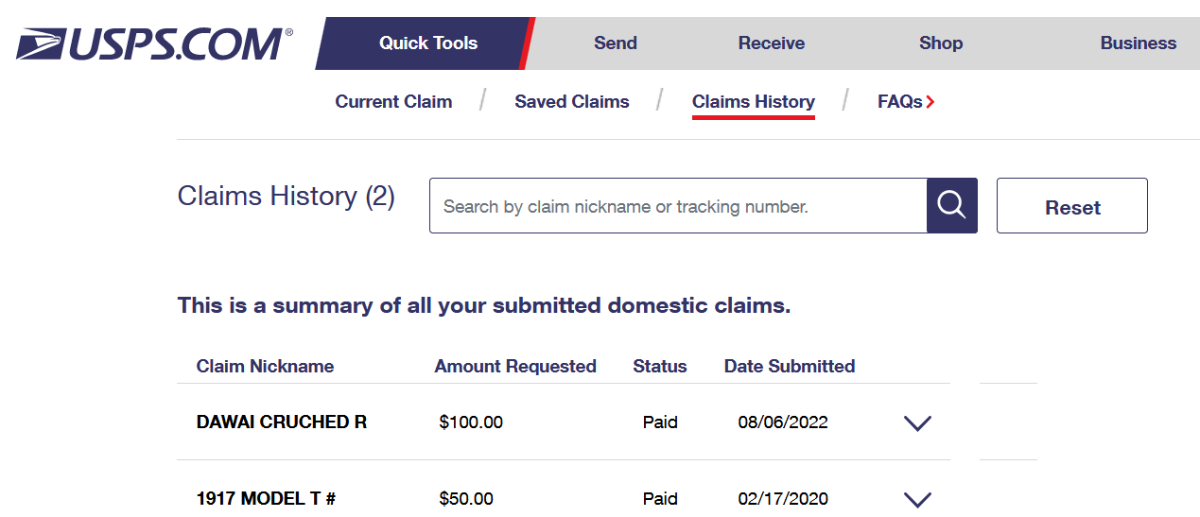The image size is (1200, 517).
Task: Open the DAWAI CRUCHED R claim row
Action: [282, 422]
